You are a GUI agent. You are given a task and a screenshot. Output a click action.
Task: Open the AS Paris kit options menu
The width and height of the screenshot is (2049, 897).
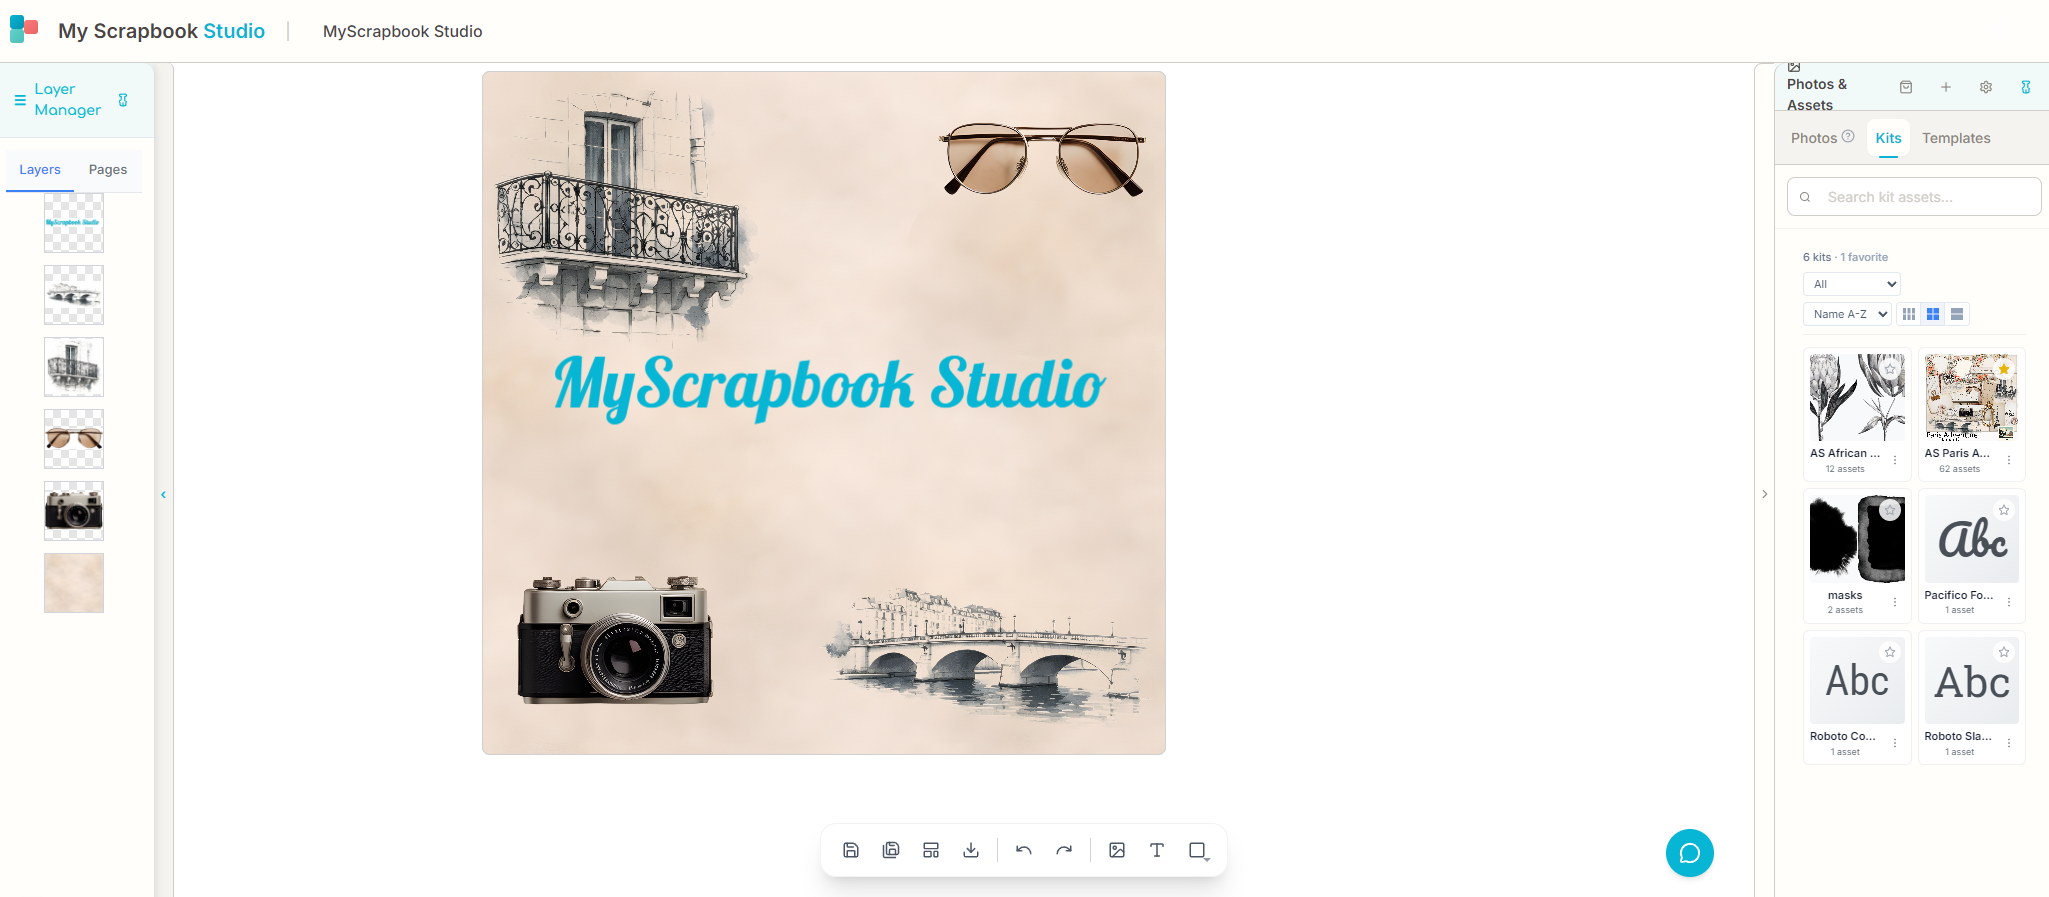[x=2009, y=460]
